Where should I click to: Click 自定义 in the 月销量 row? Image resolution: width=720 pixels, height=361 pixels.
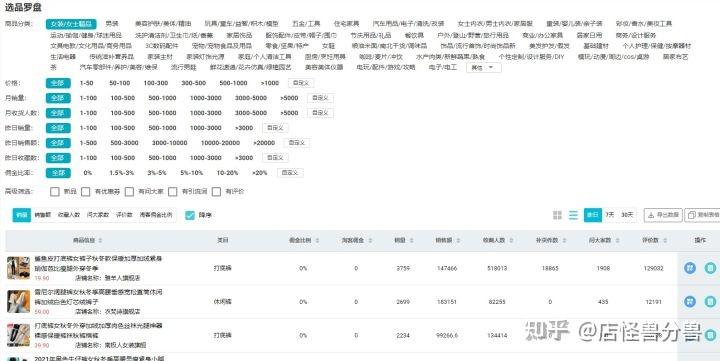pos(321,98)
